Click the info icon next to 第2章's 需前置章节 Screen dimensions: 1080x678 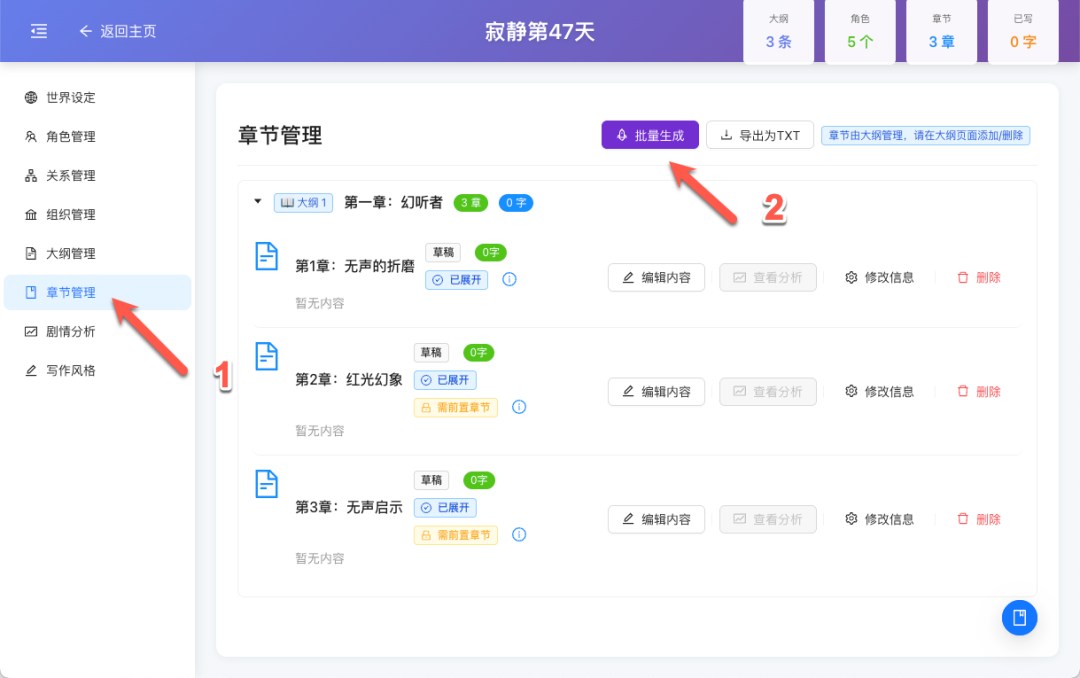pos(519,407)
